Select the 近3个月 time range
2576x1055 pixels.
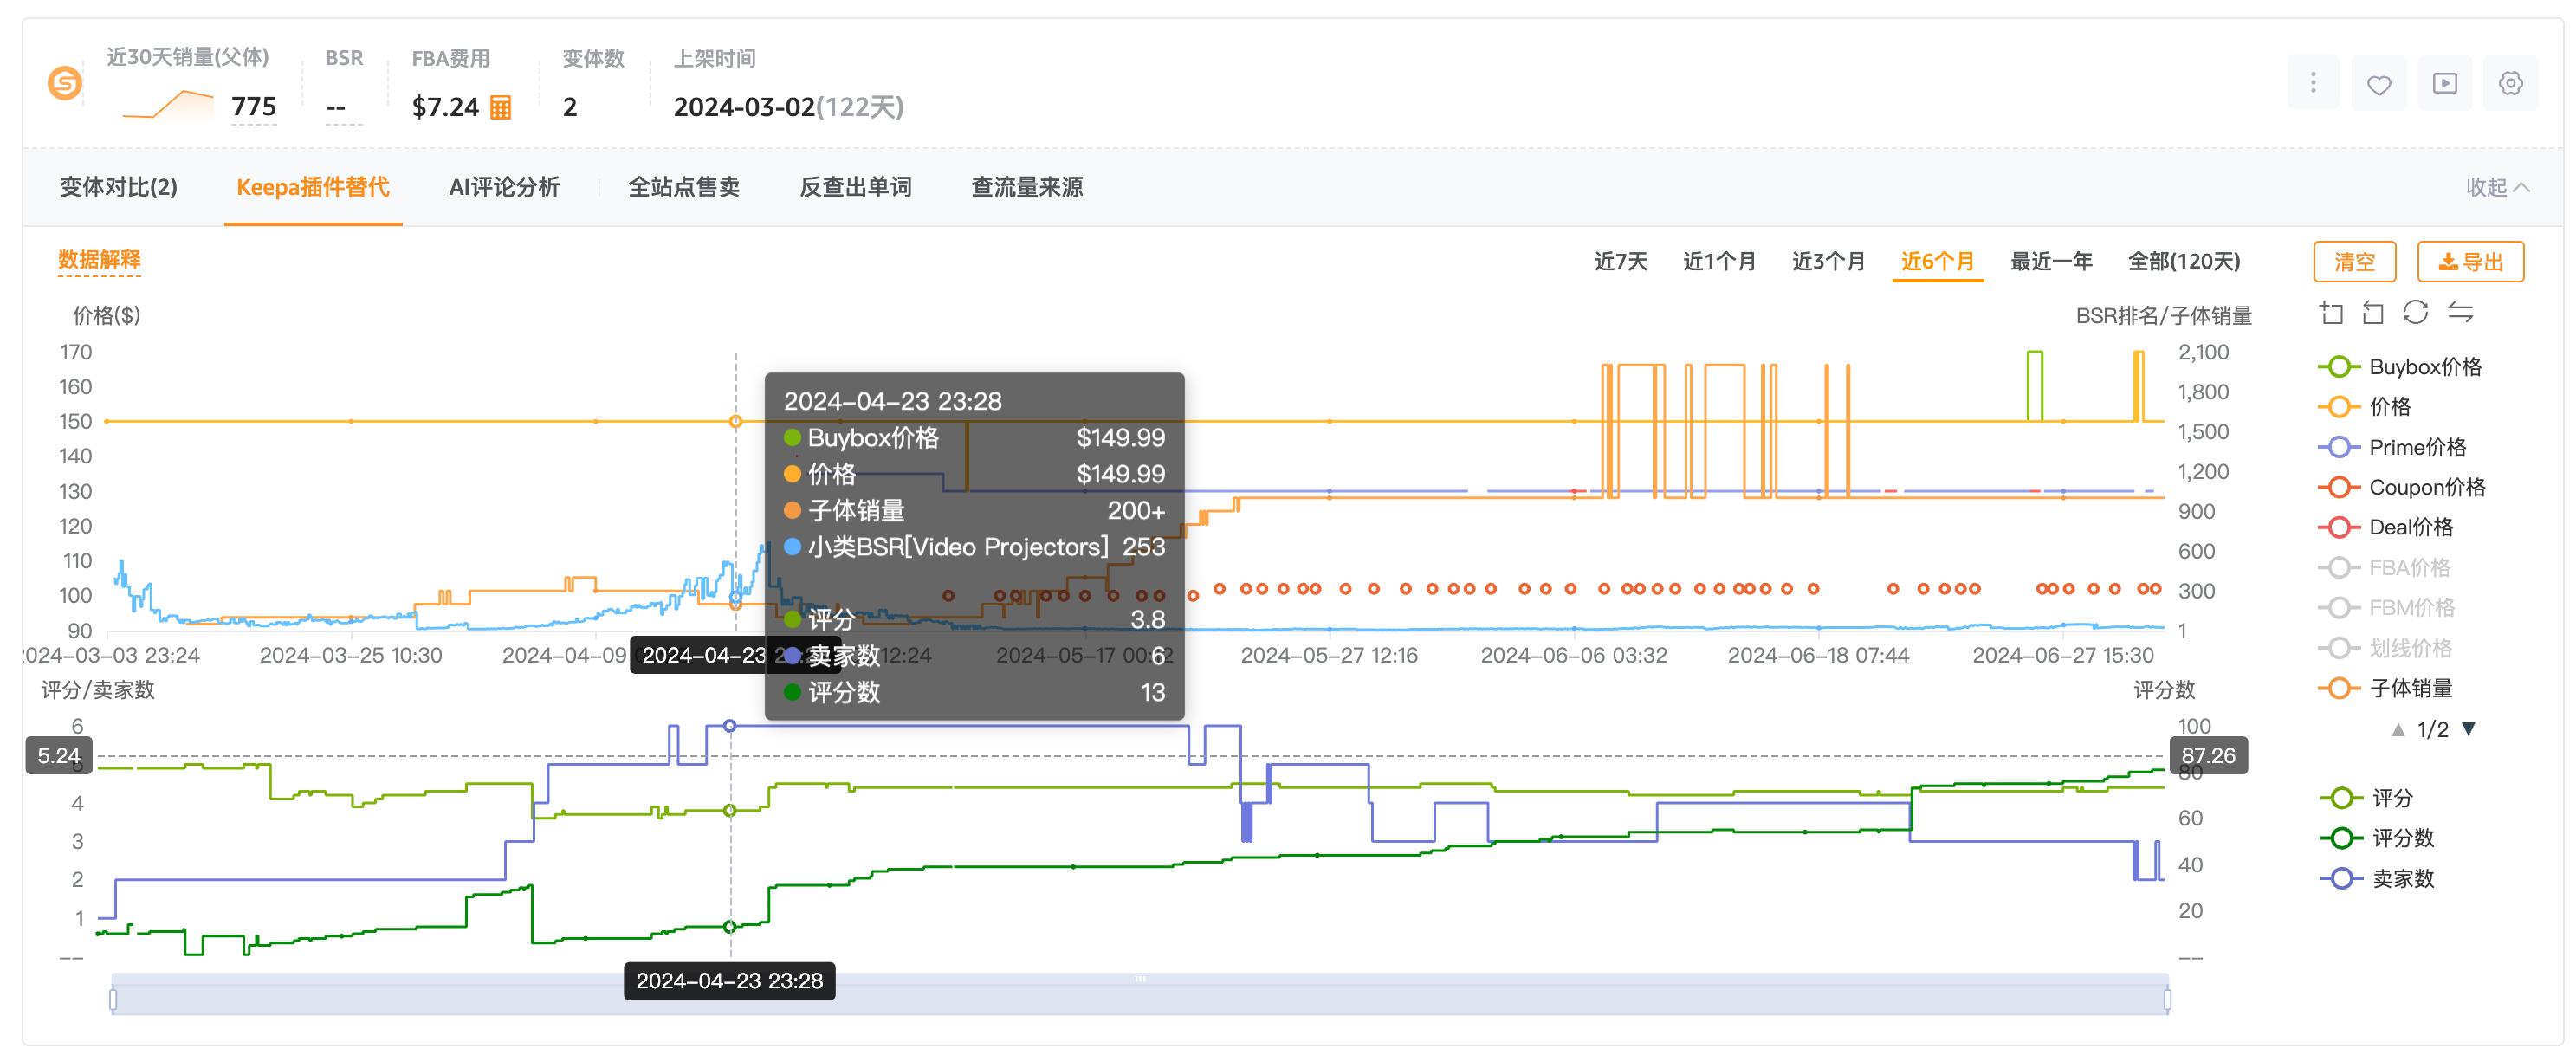point(1829,261)
